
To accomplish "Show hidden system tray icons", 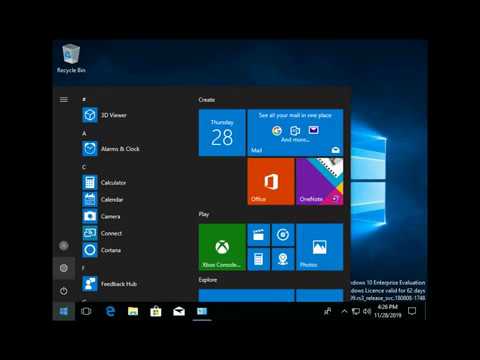I will tap(344, 311).
